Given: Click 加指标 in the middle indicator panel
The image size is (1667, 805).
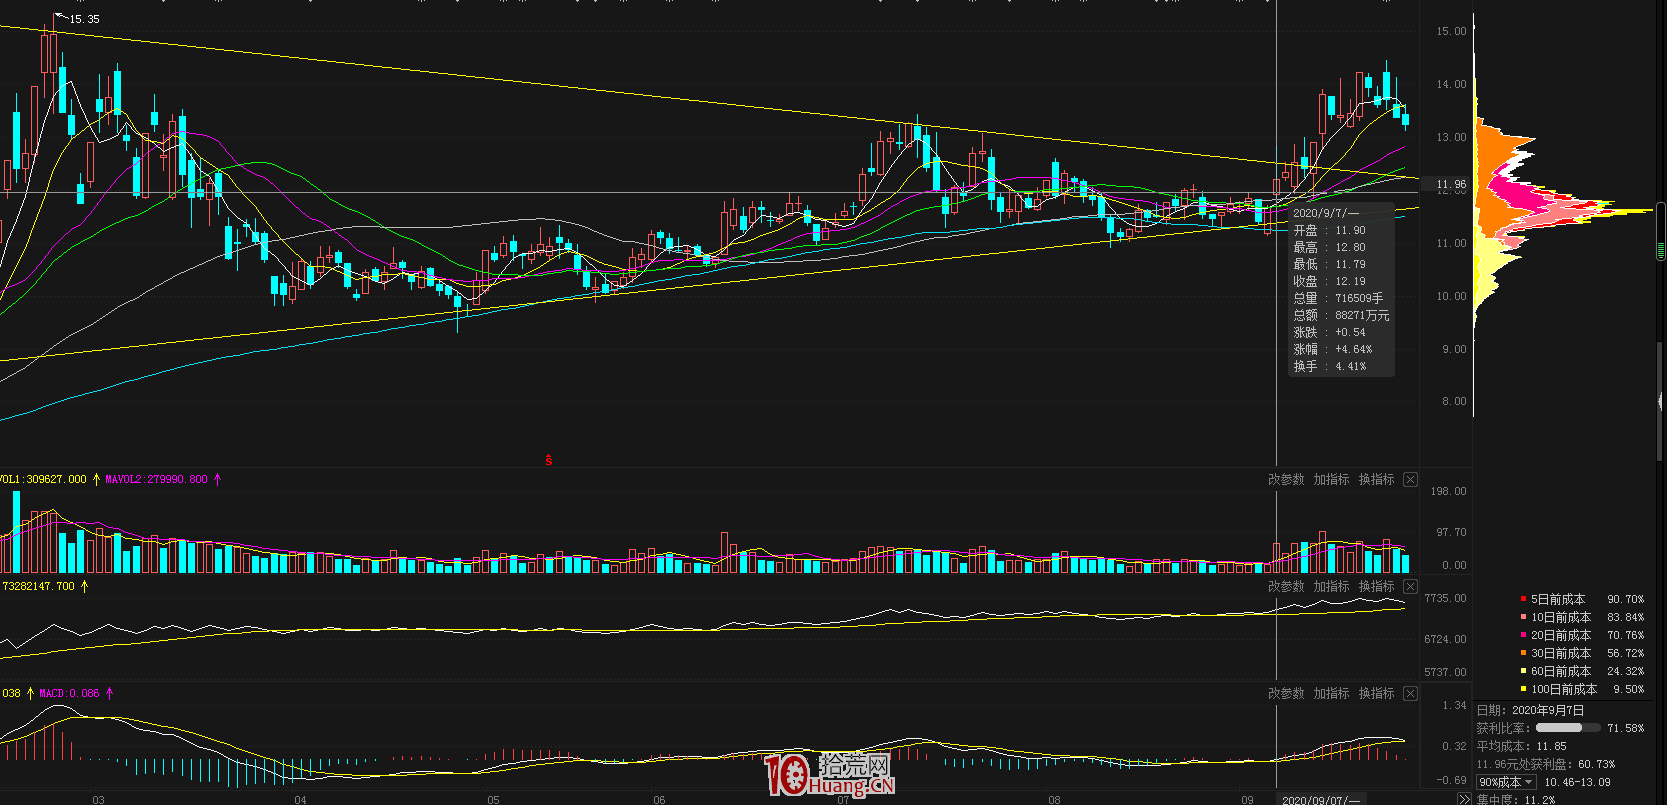Looking at the screenshot, I should [1331, 587].
